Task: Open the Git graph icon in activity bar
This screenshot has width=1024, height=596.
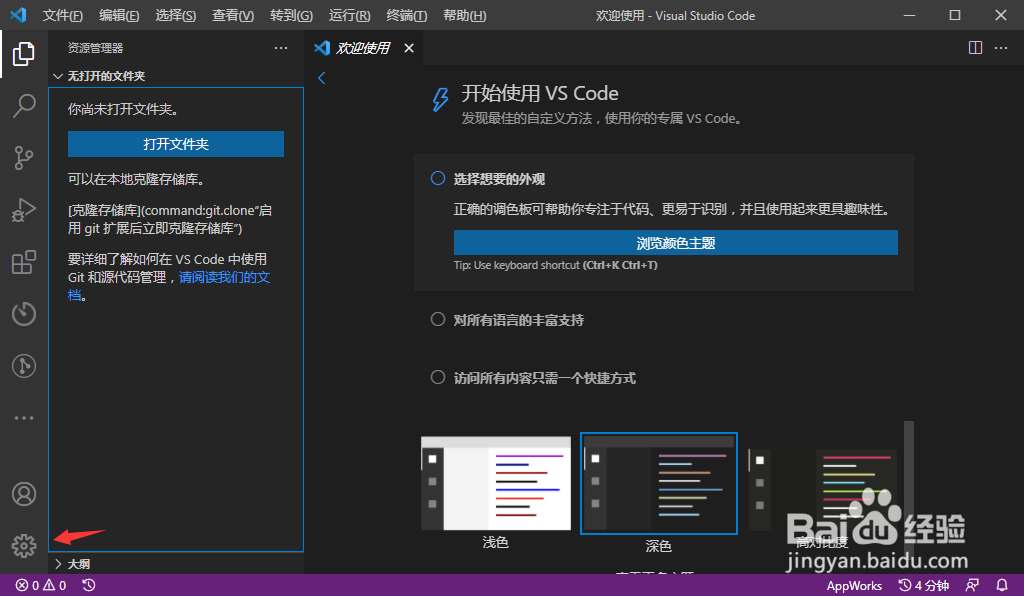Action: pos(24,366)
